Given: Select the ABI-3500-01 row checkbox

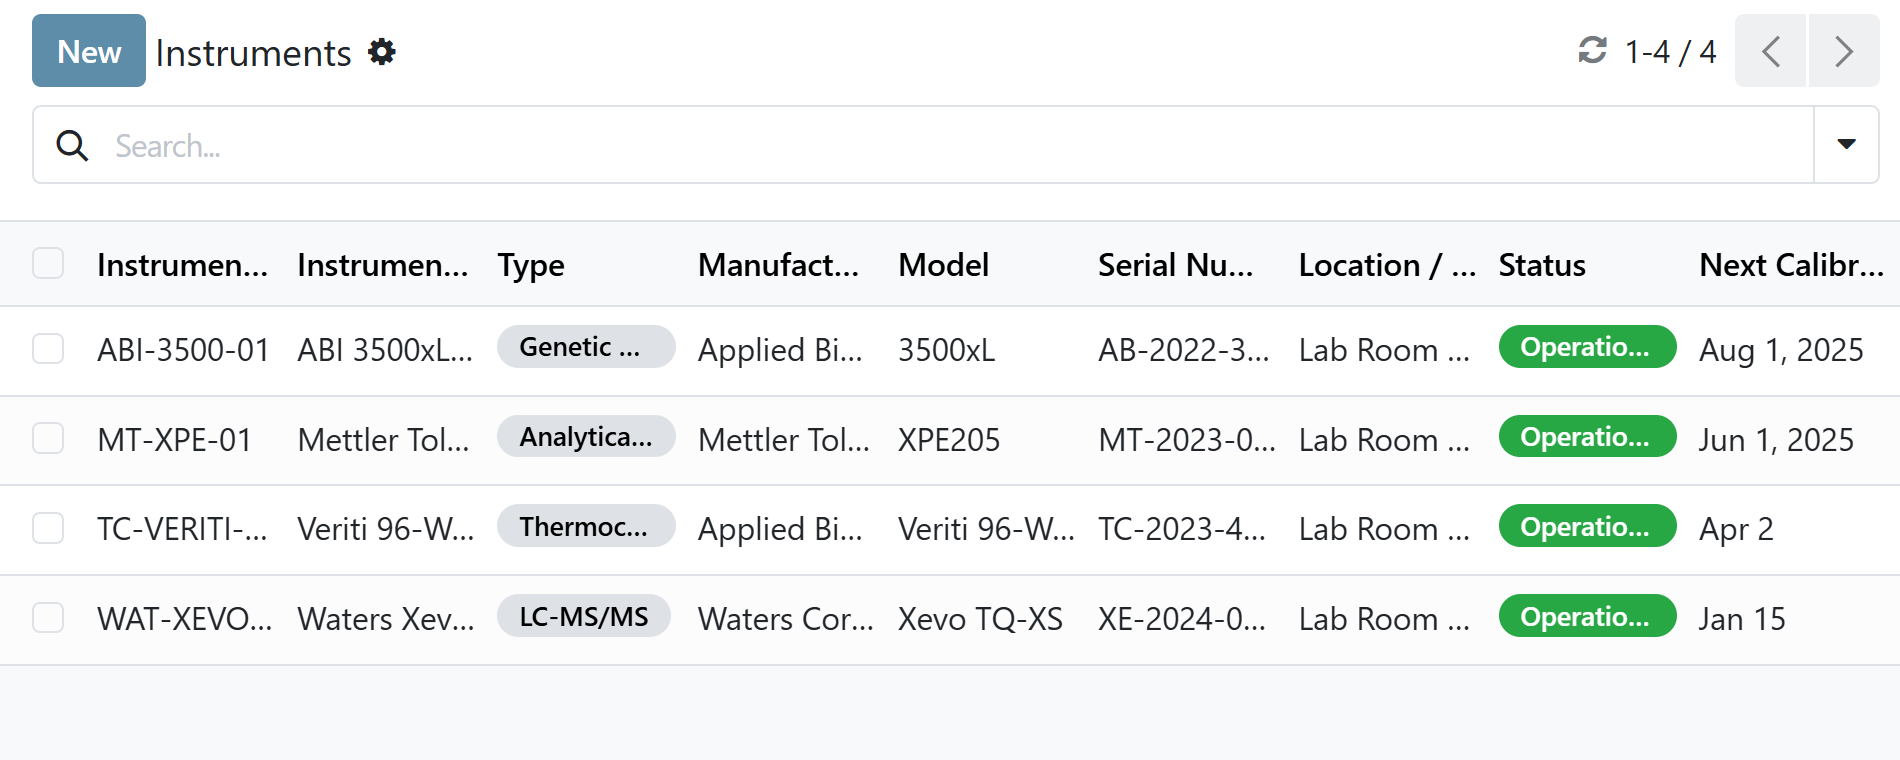Looking at the screenshot, I should (x=48, y=349).
